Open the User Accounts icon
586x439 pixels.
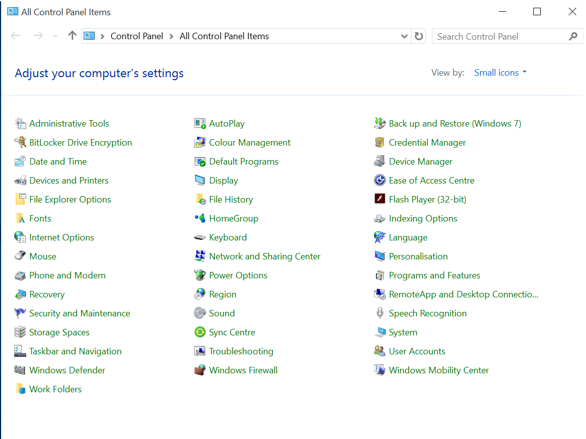380,351
